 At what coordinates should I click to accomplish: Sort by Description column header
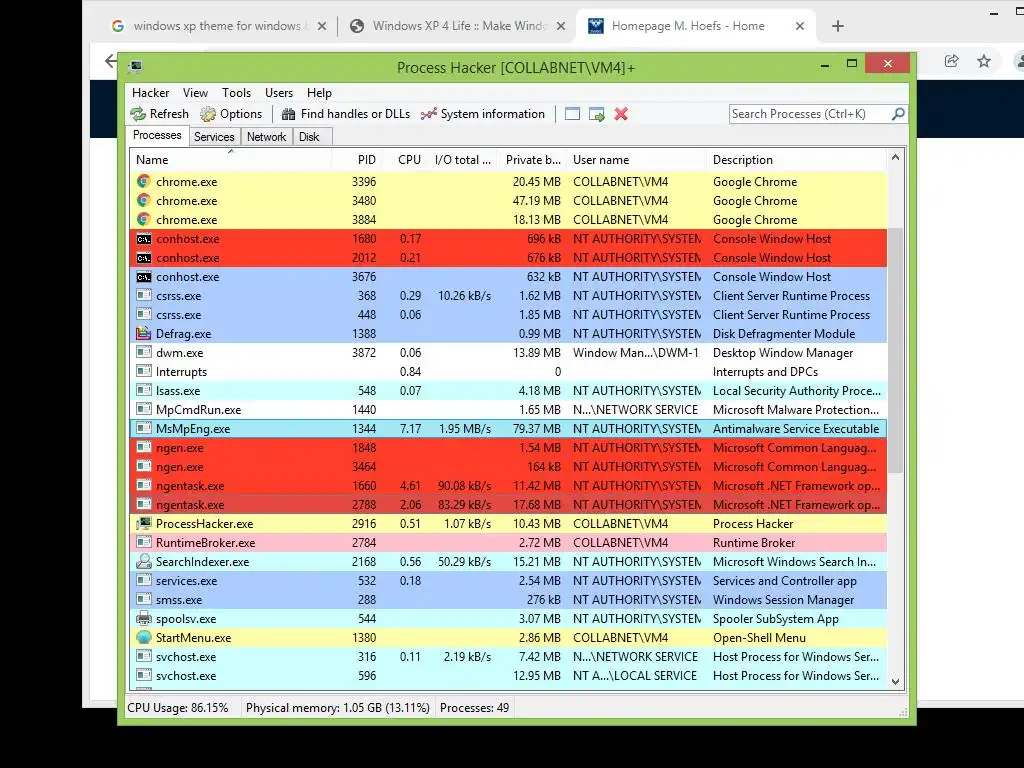click(797, 160)
